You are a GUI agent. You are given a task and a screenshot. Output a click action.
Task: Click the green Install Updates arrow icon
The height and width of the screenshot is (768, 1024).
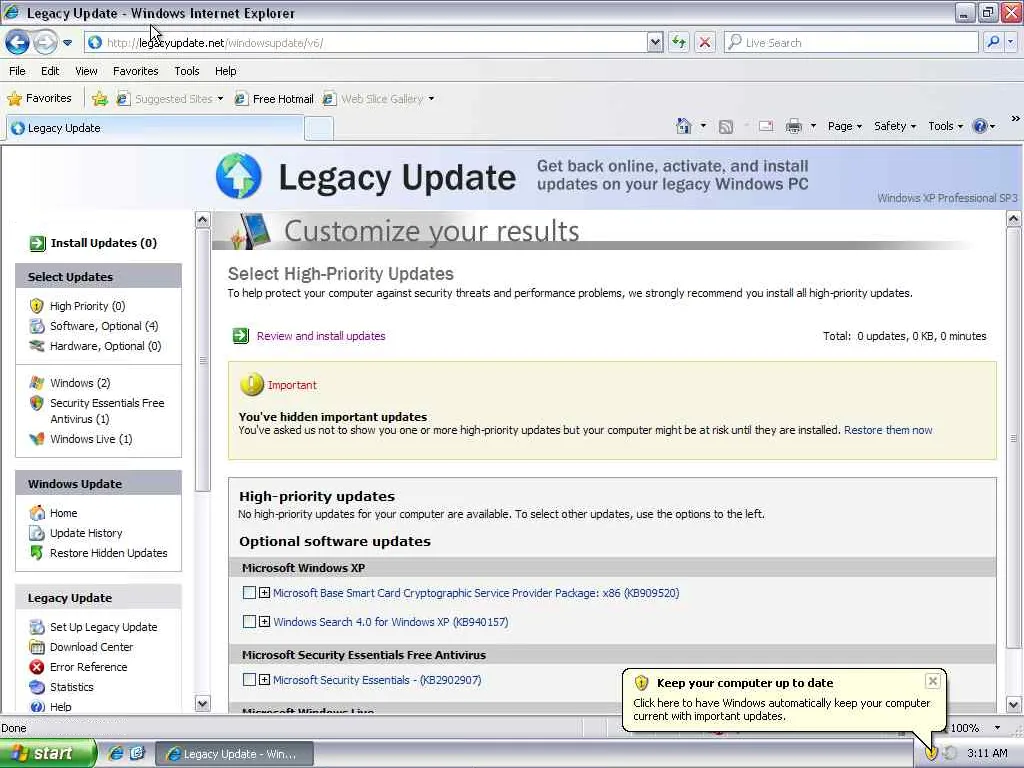click(x=37, y=244)
